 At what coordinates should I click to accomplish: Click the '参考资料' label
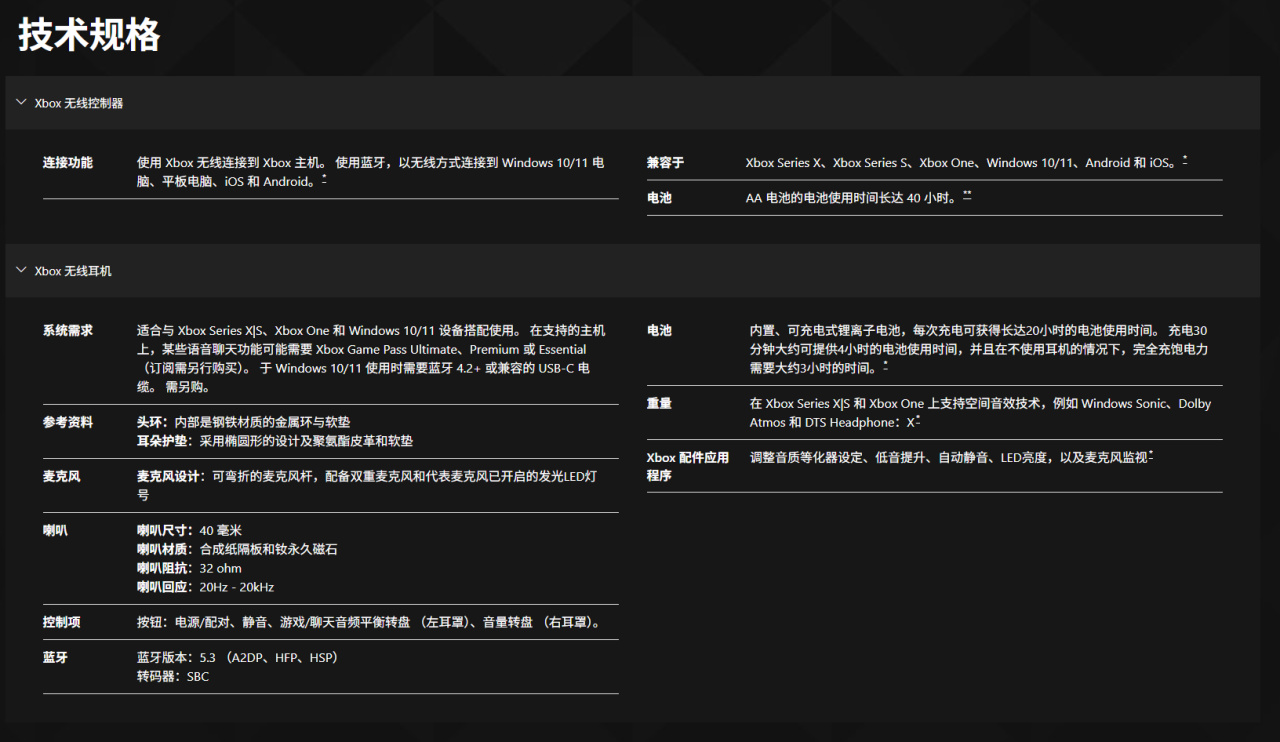coord(68,423)
